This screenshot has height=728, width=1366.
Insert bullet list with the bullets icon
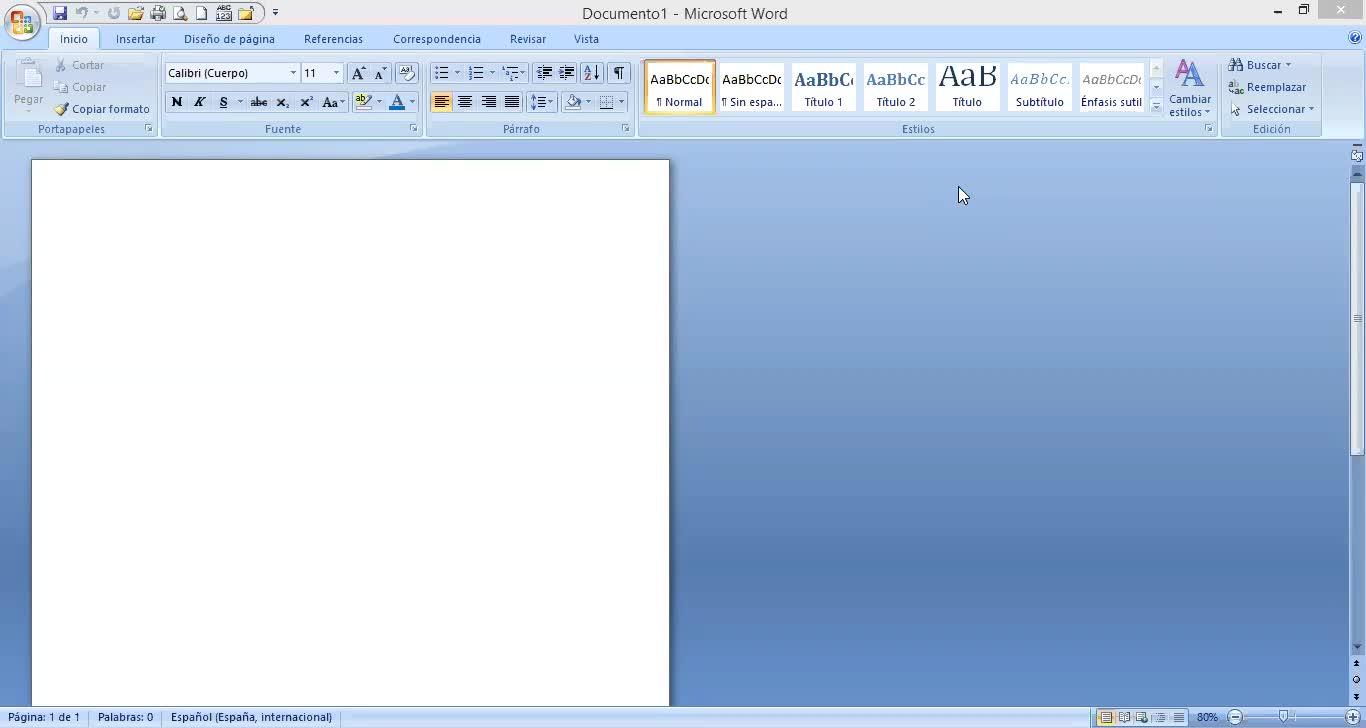pos(441,73)
